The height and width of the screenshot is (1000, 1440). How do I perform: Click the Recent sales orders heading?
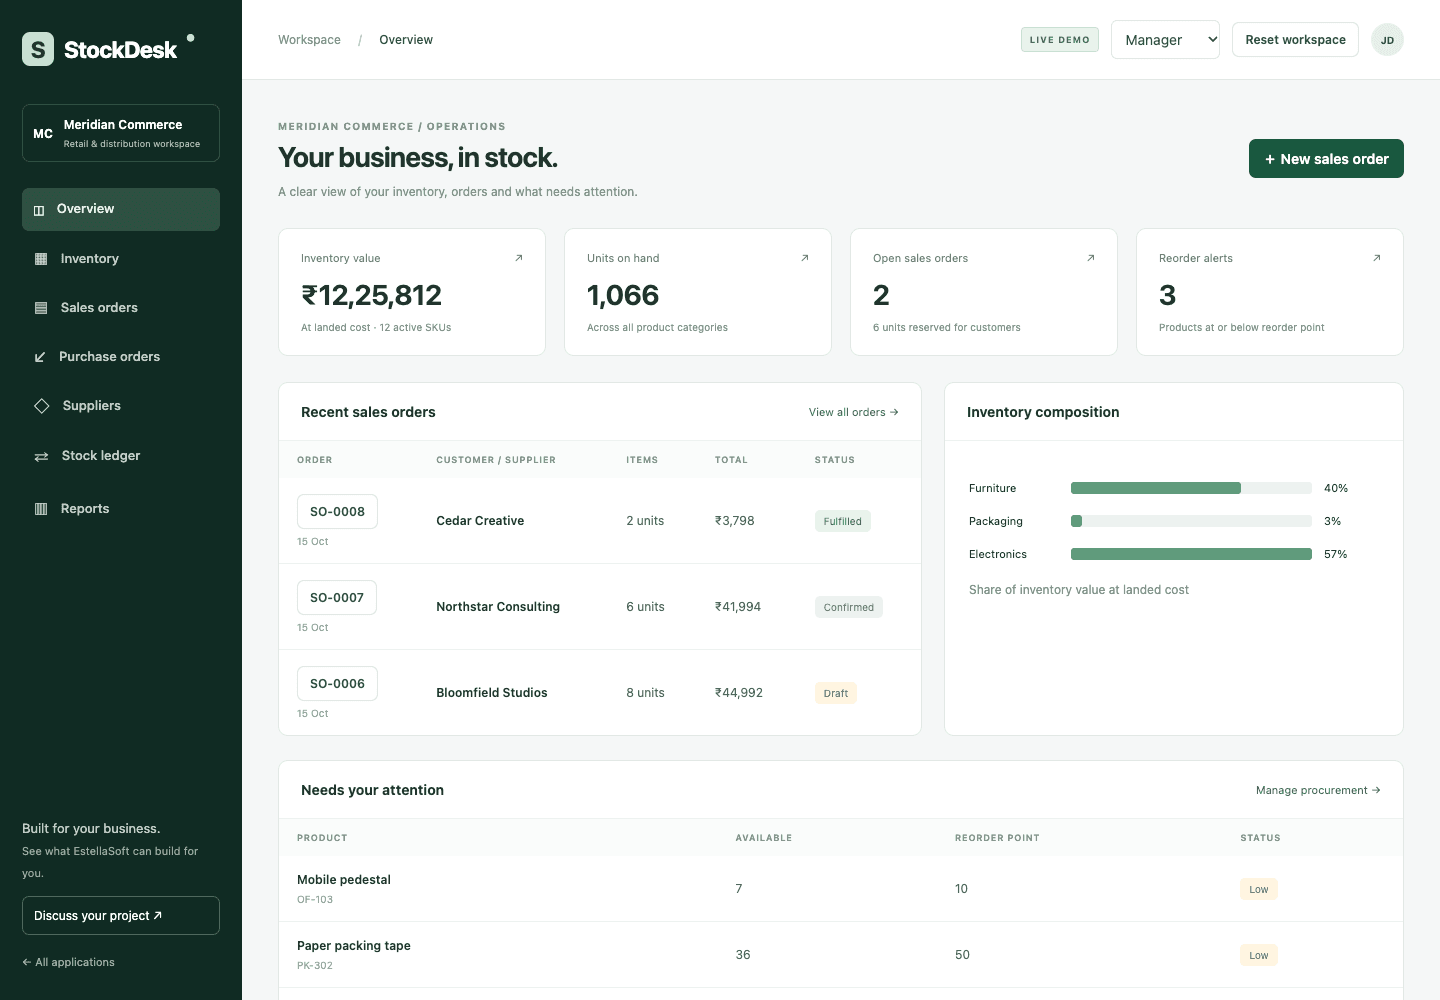(368, 412)
